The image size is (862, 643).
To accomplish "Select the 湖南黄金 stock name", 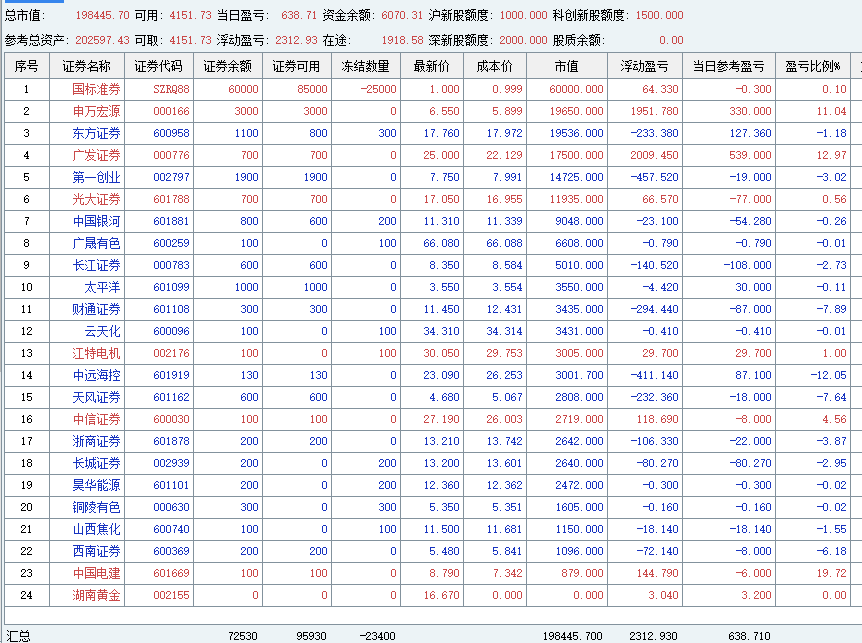I will (x=96, y=595).
